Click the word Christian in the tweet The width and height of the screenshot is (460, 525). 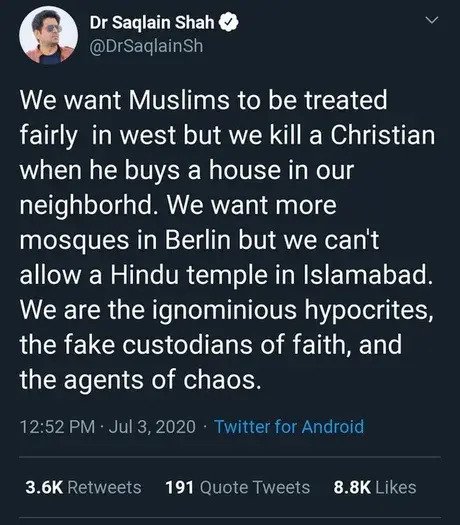383,135
